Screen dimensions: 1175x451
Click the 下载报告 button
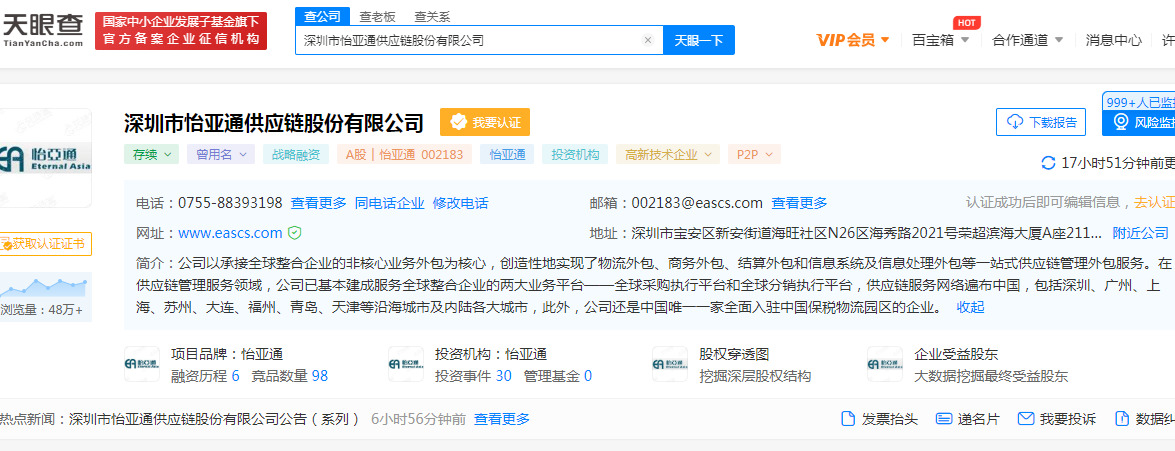pos(1041,122)
